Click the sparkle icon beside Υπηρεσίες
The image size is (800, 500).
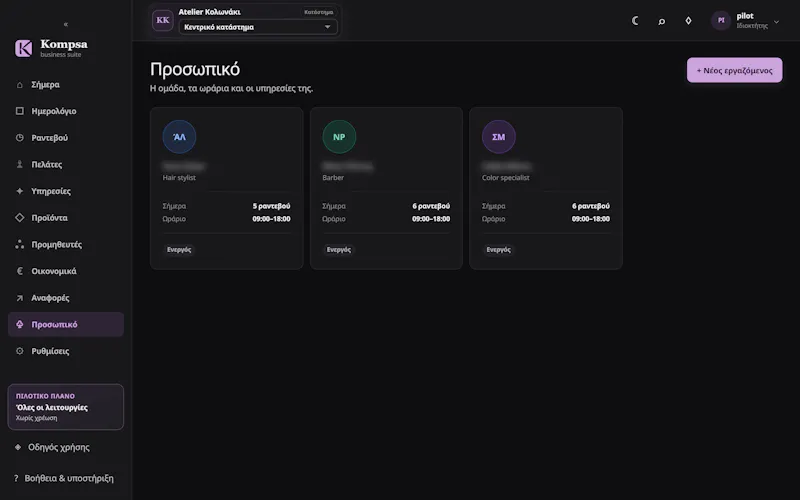(x=19, y=191)
